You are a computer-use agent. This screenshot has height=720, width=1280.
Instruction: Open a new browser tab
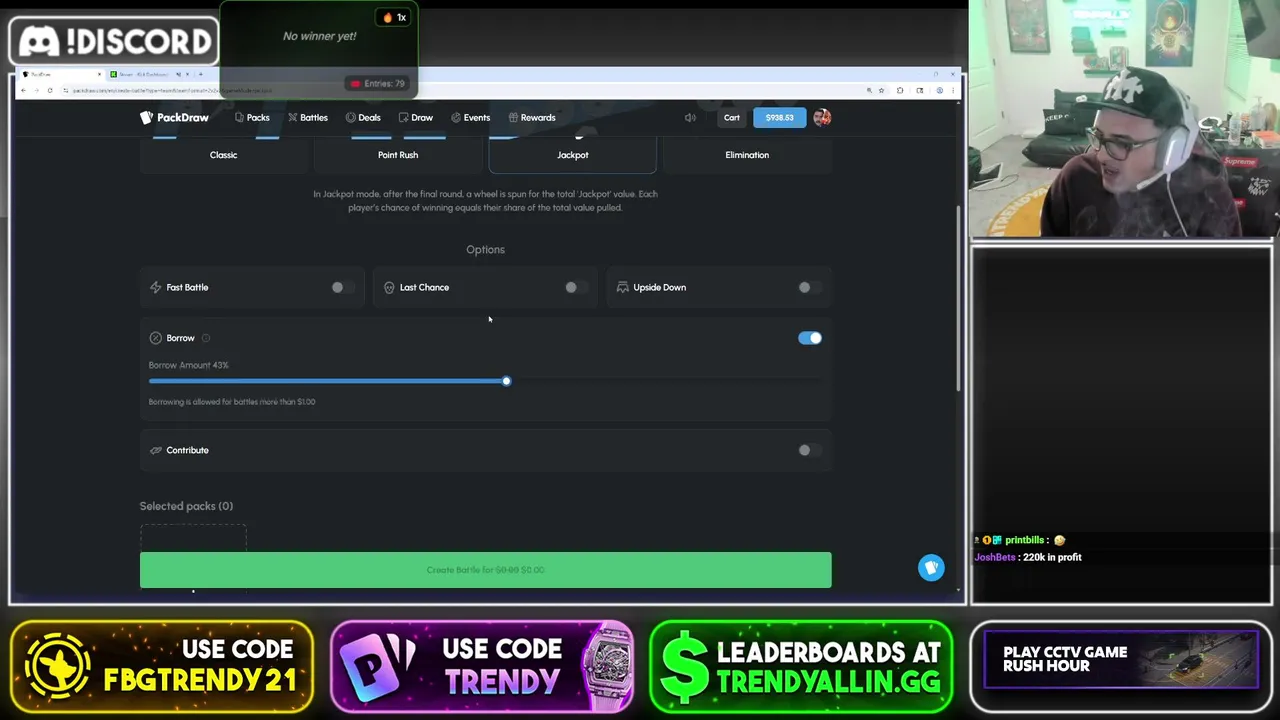coord(200,74)
